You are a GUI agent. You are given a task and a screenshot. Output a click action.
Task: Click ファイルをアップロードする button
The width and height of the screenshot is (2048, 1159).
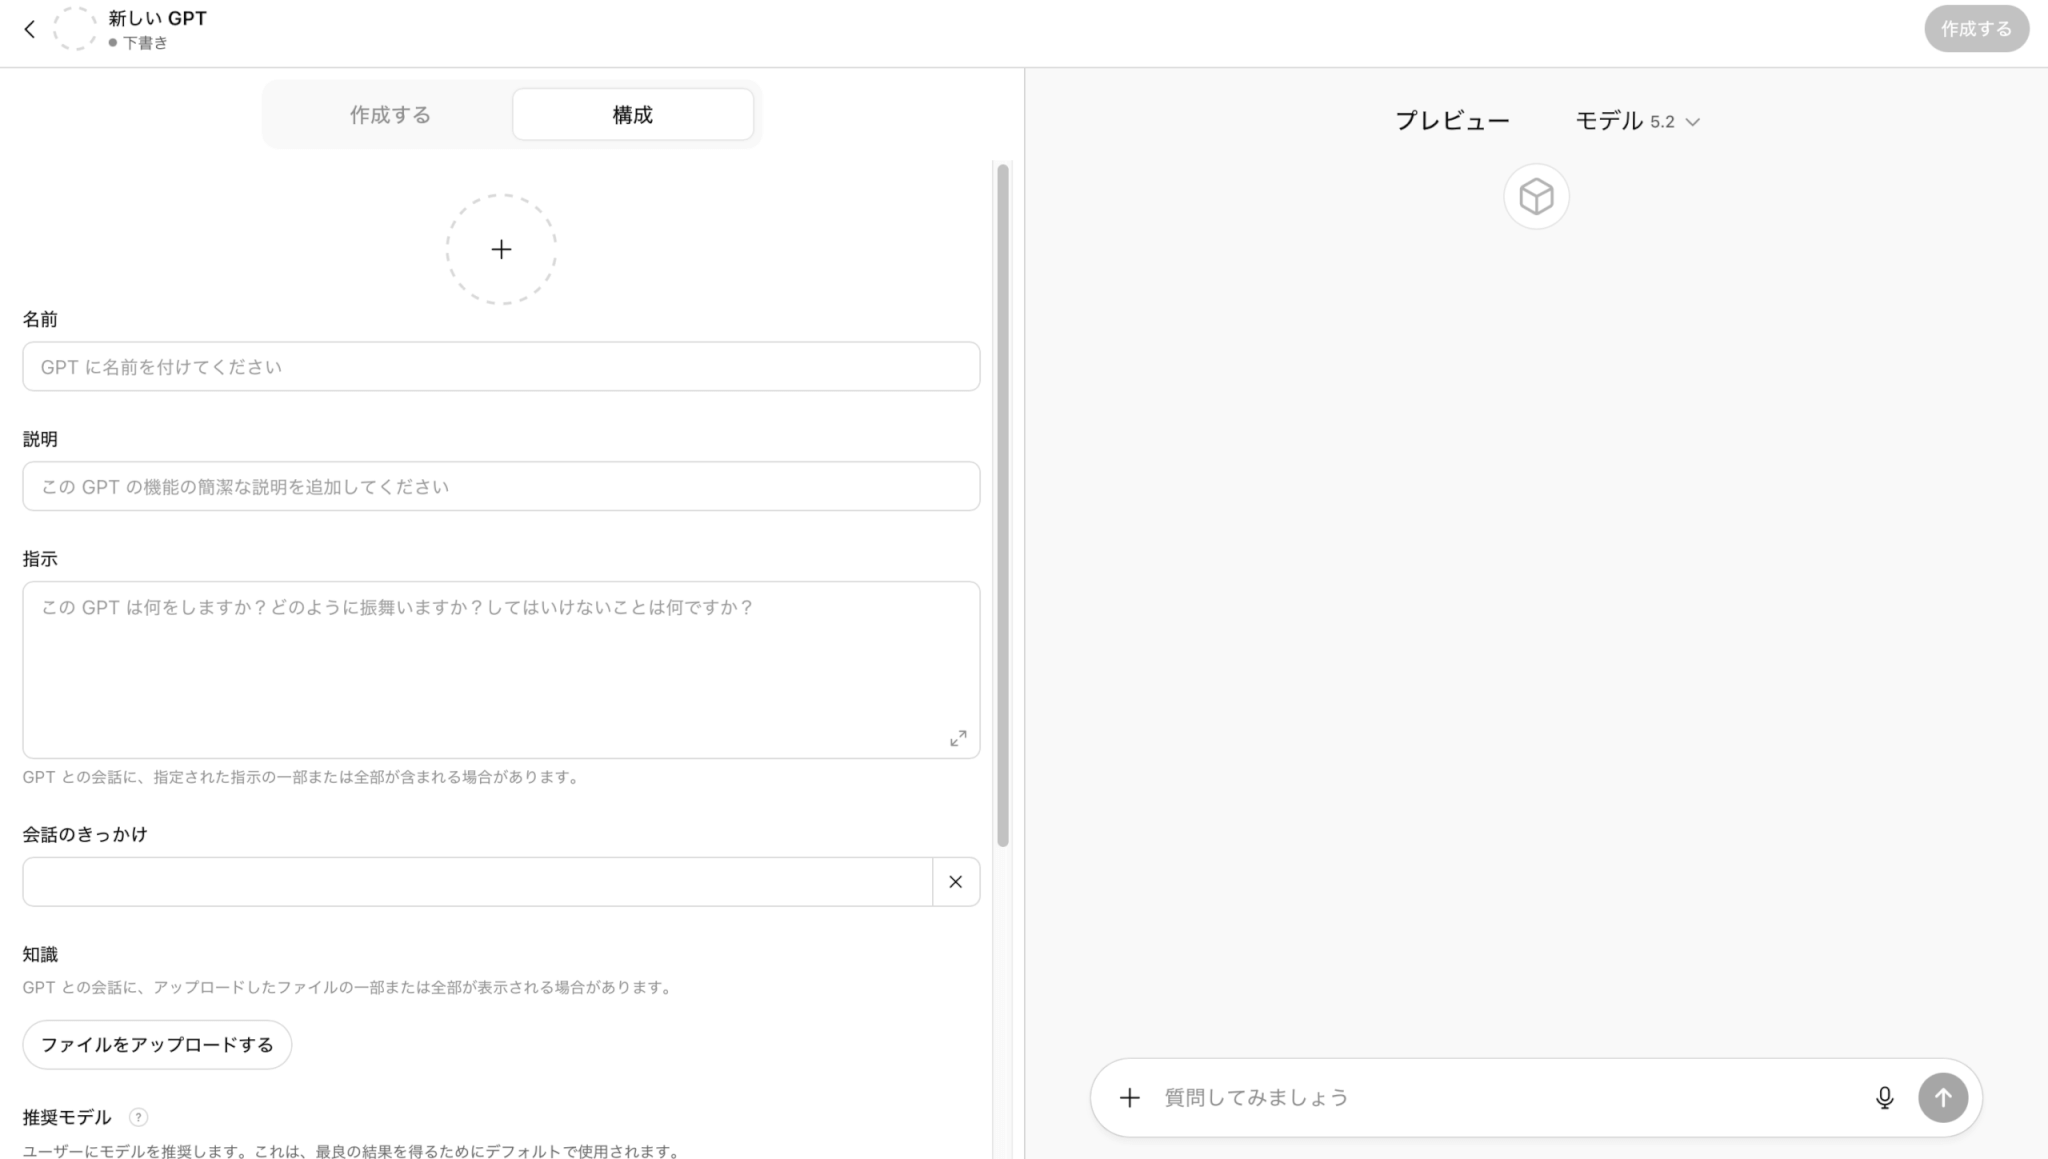pyautogui.click(x=157, y=1044)
